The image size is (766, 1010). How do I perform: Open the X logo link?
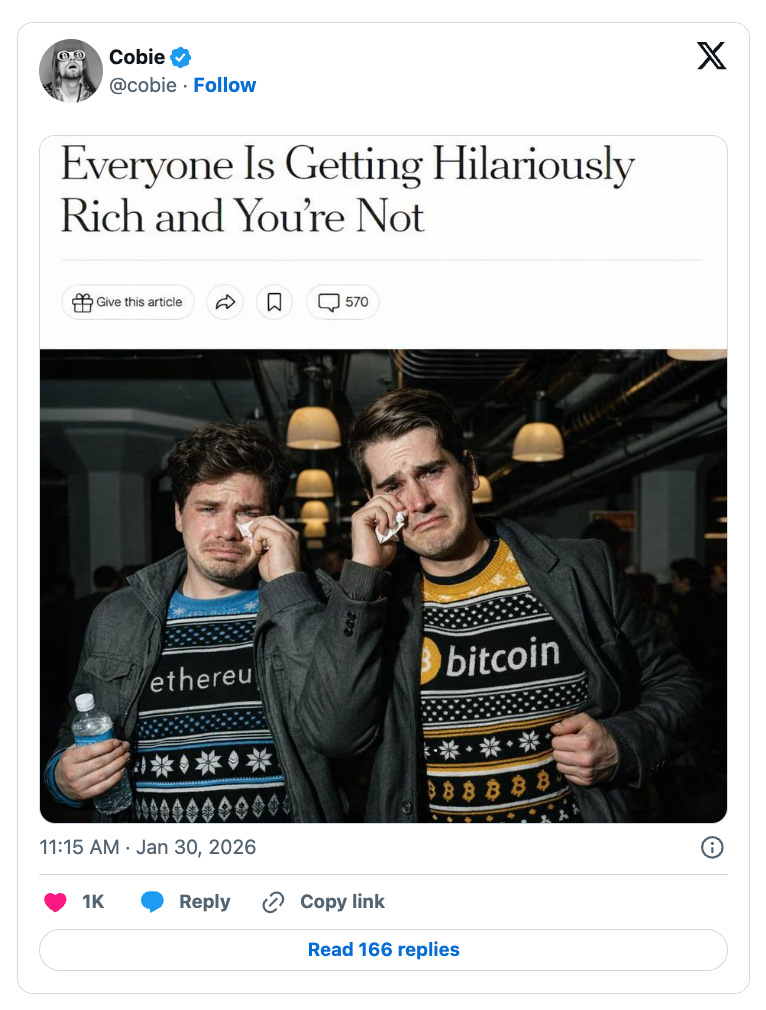coord(711,56)
